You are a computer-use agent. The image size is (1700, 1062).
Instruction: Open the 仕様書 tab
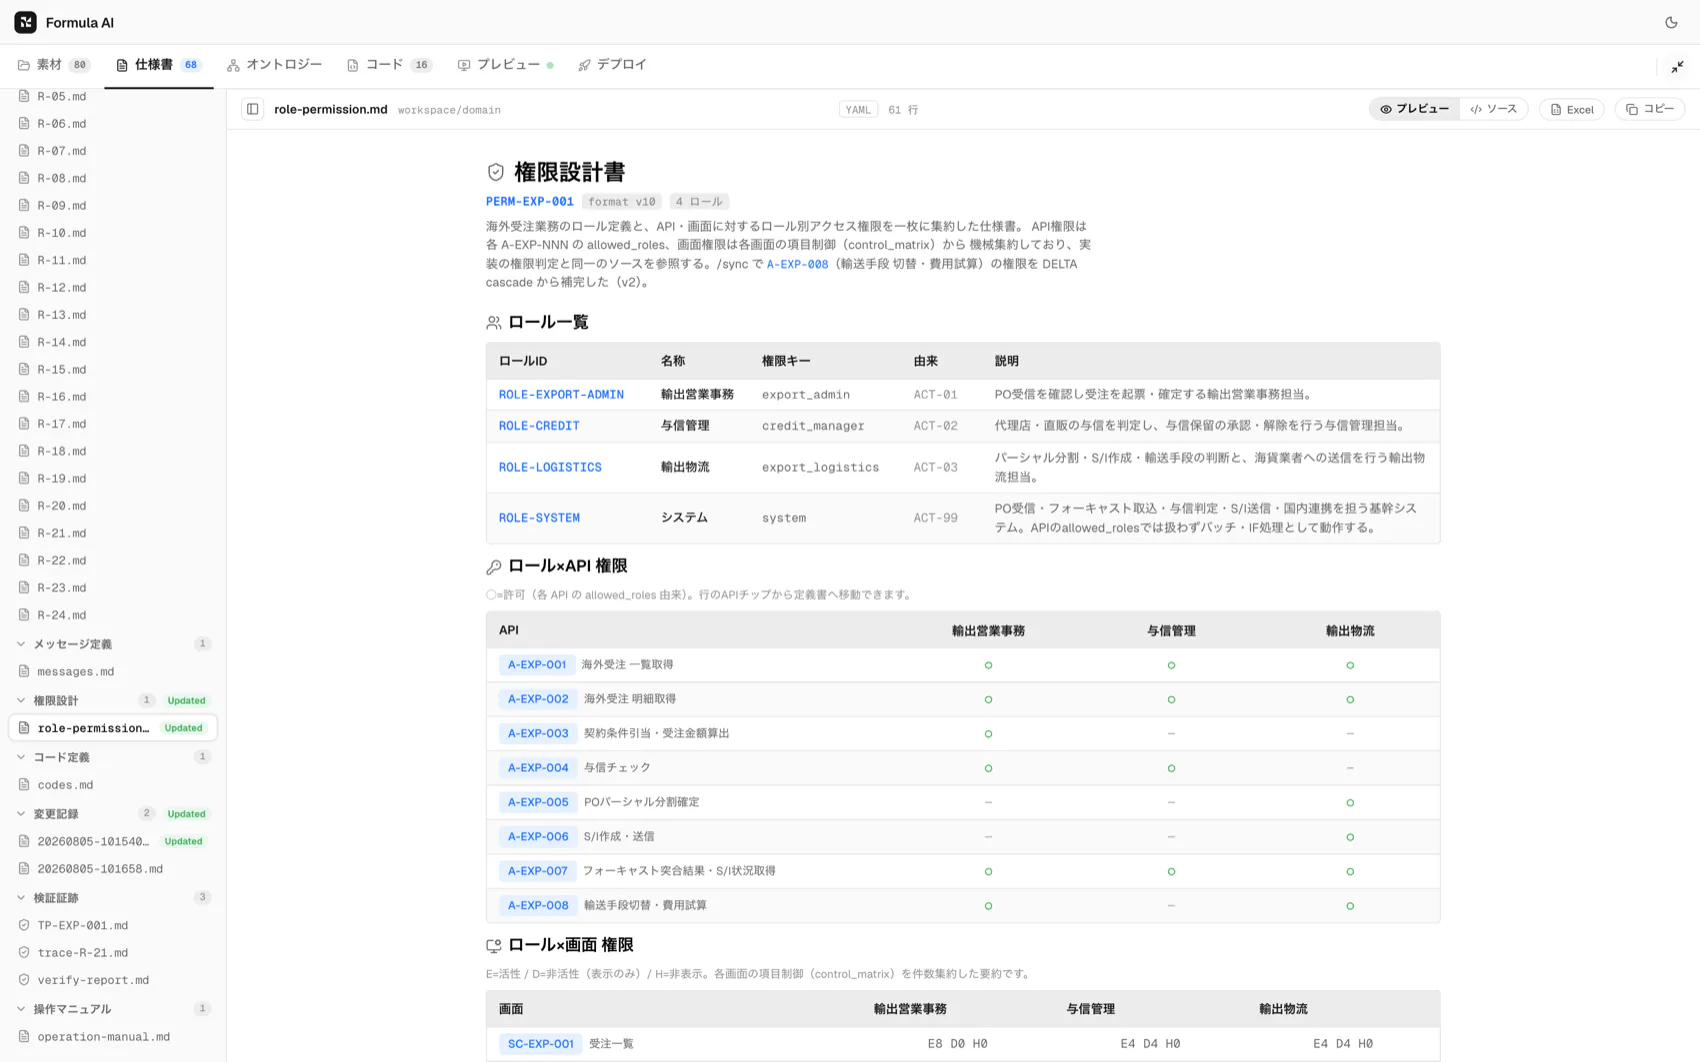point(159,65)
